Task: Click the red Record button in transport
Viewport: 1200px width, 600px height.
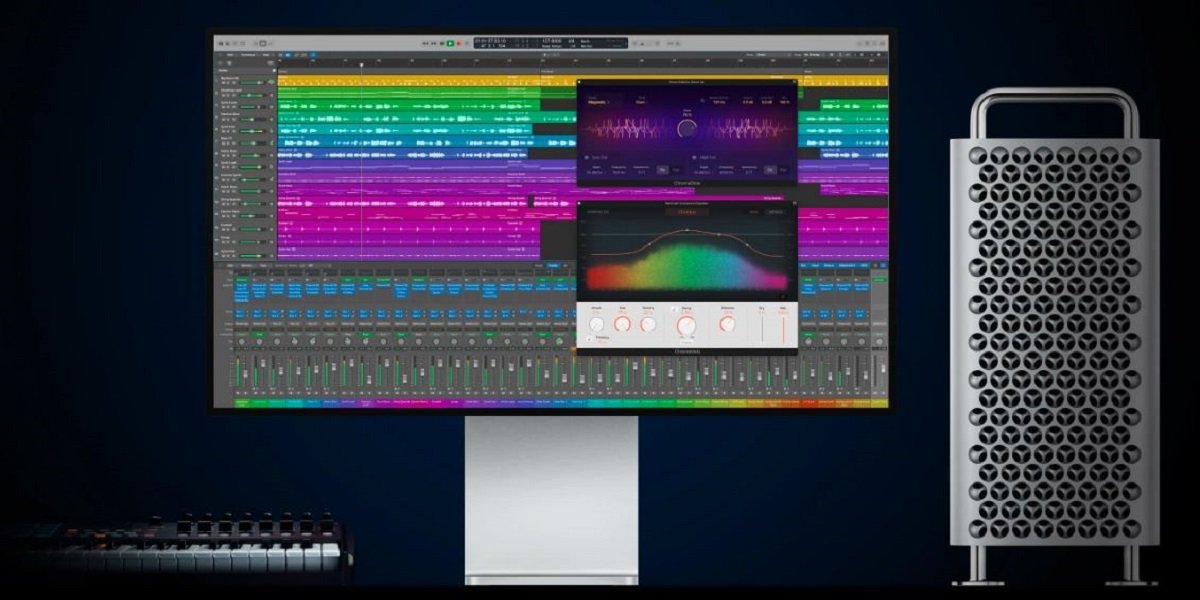Action: click(459, 43)
